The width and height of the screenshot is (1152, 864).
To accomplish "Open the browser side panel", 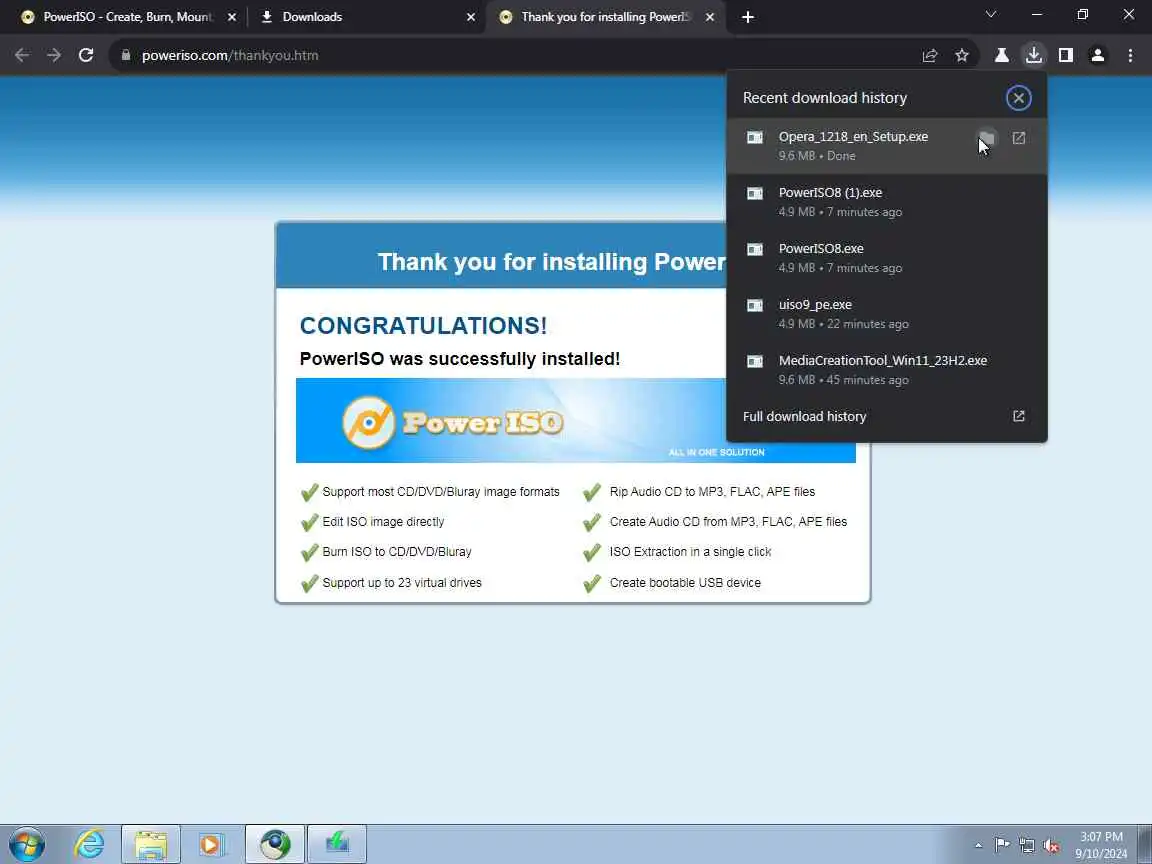I will click(x=1065, y=55).
